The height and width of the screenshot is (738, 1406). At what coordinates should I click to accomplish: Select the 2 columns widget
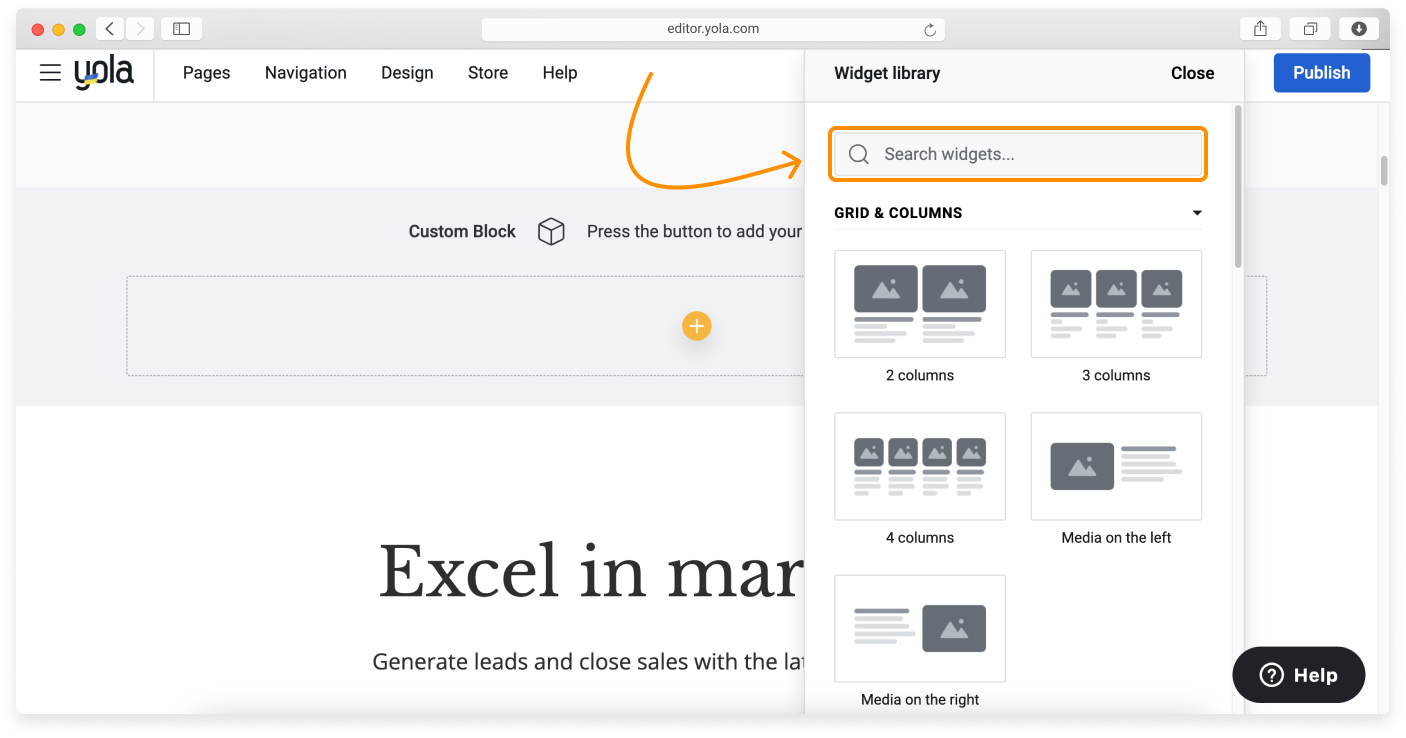pyautogui.click(x=920, y=304)
